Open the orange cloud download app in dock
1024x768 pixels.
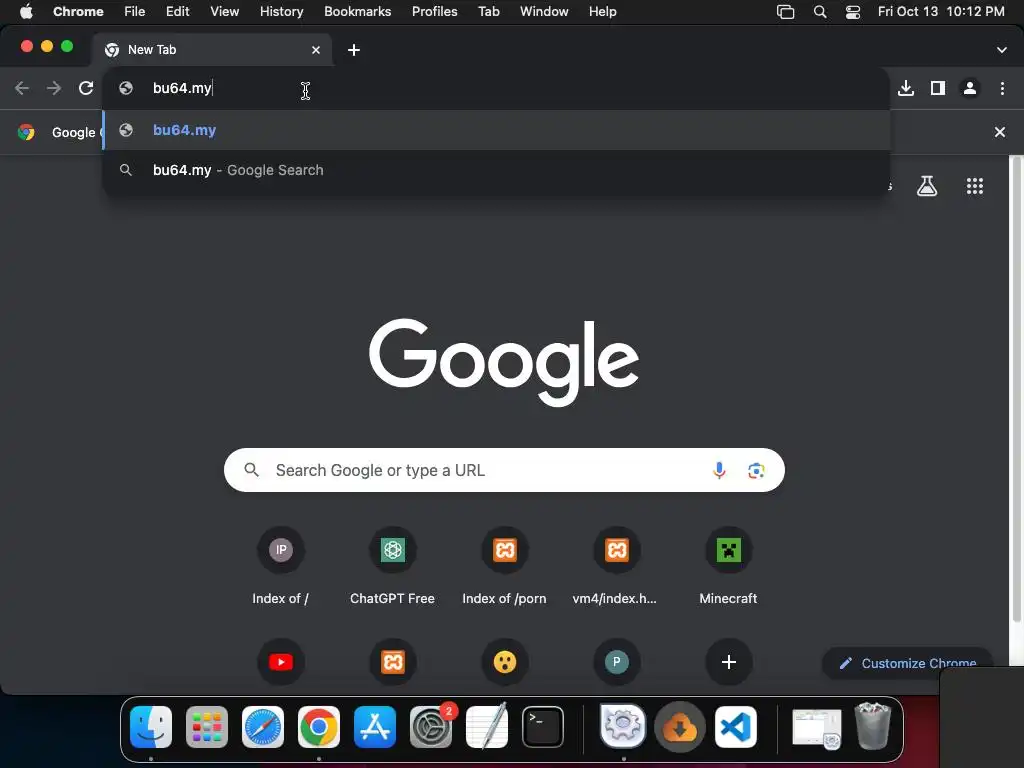pos(680,727)
